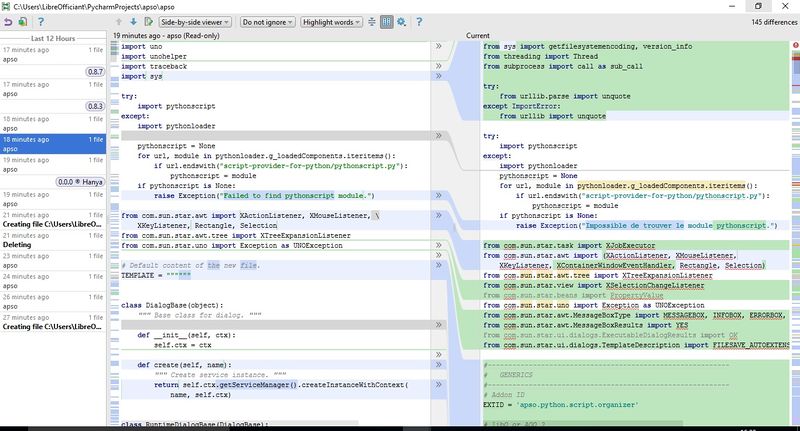Accept arrow beside '# Default content' comment
800x431 pixels.
click(x=438, y=265)
